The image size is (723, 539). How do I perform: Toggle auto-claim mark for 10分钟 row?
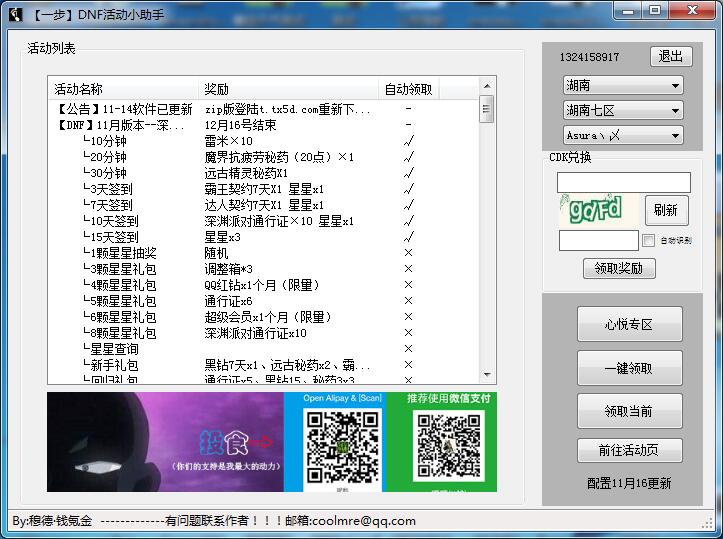408,141
